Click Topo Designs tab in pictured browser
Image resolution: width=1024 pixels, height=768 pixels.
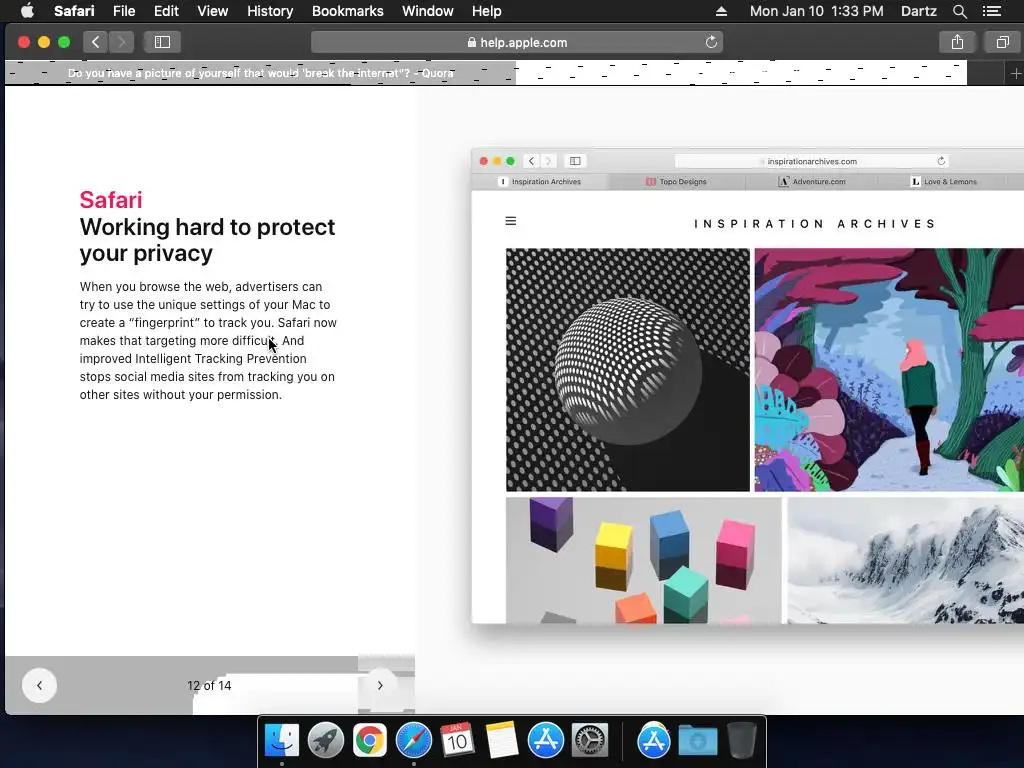[677, 182]
